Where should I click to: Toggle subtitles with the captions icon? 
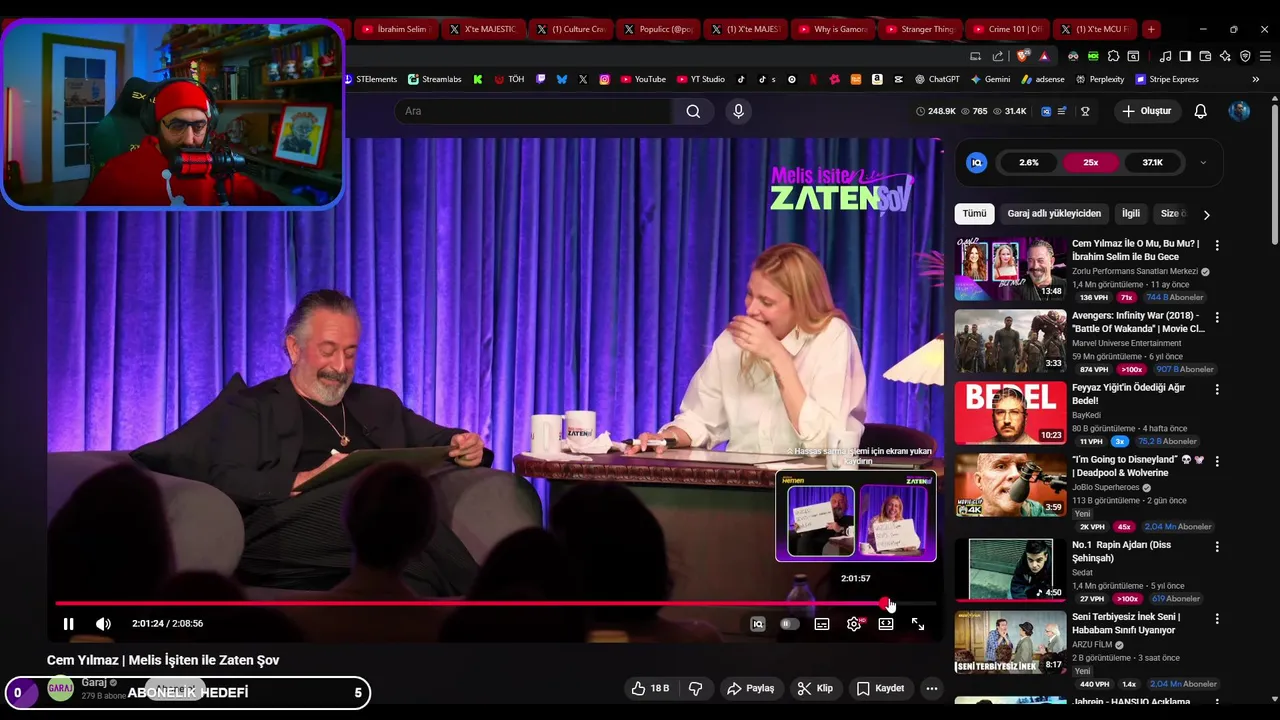pyautogui.click(x=822, y=624)
